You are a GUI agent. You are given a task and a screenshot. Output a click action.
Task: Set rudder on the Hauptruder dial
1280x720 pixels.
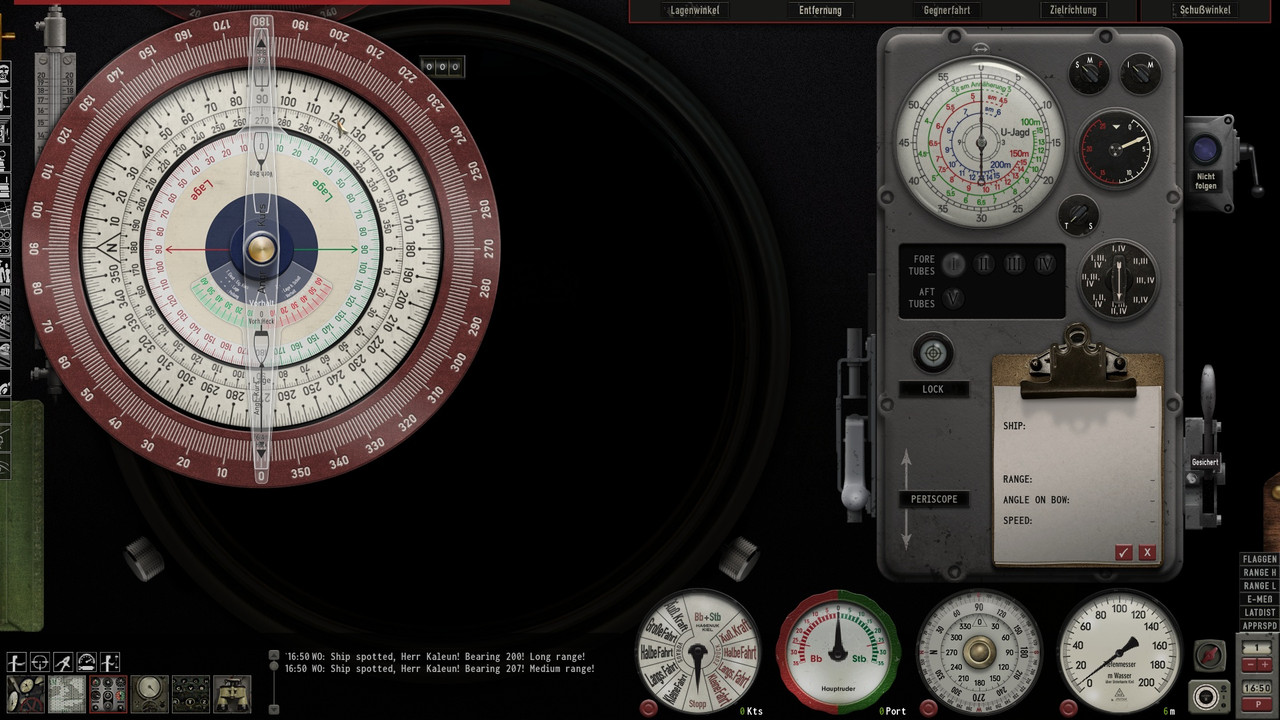[x=839, y=652]
